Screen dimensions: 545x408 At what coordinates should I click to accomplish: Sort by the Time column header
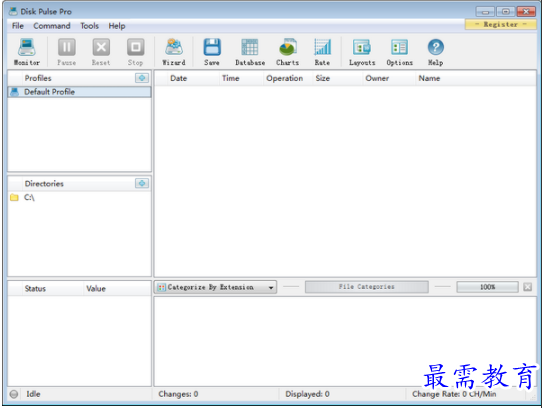pos(242,78)
